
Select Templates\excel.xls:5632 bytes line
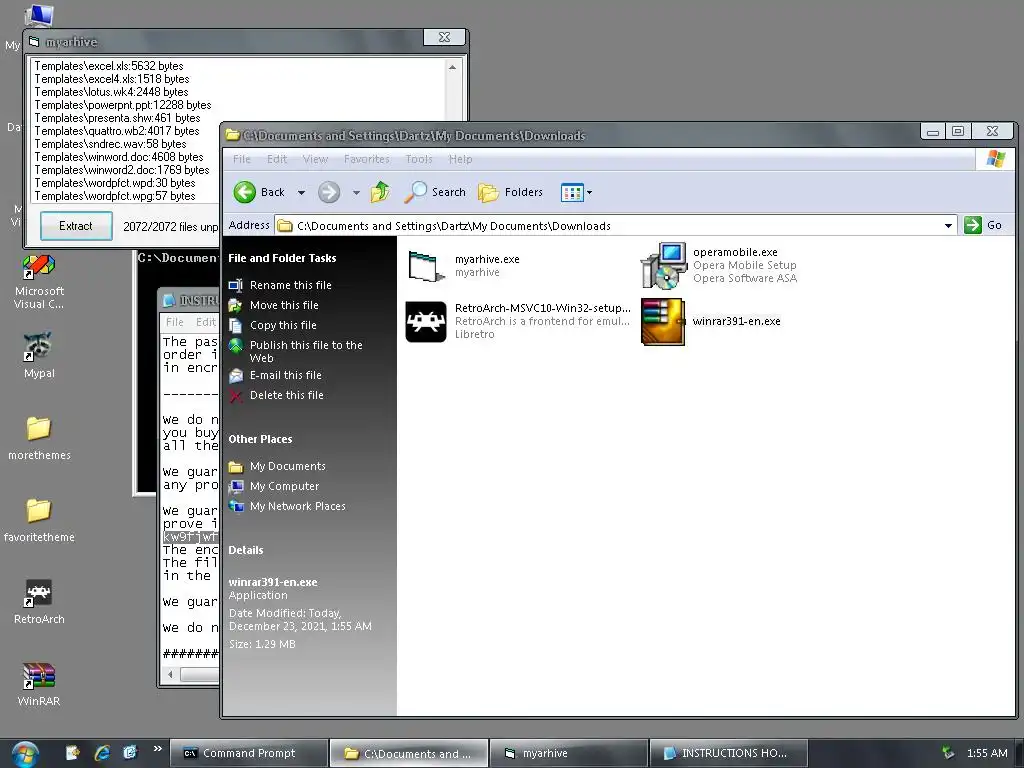108,66
